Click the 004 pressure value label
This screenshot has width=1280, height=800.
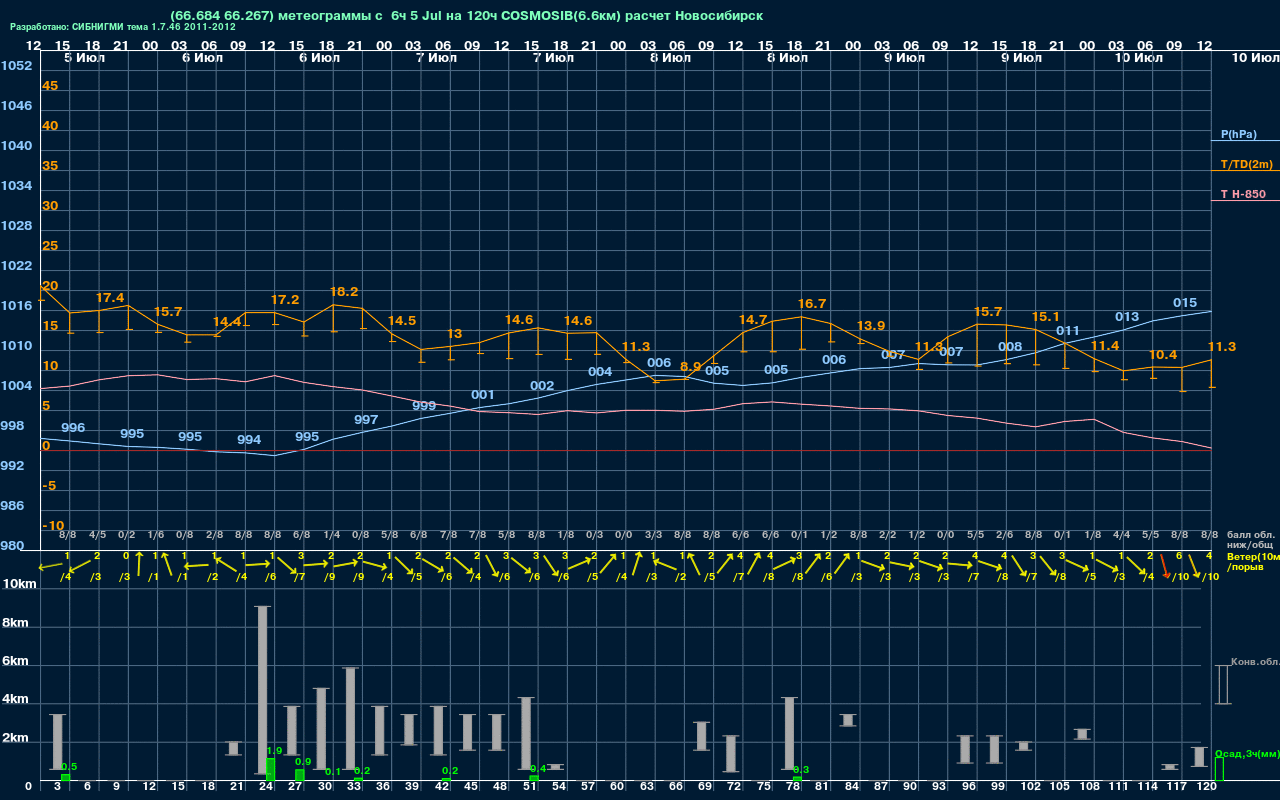click(x=600, y=372)
